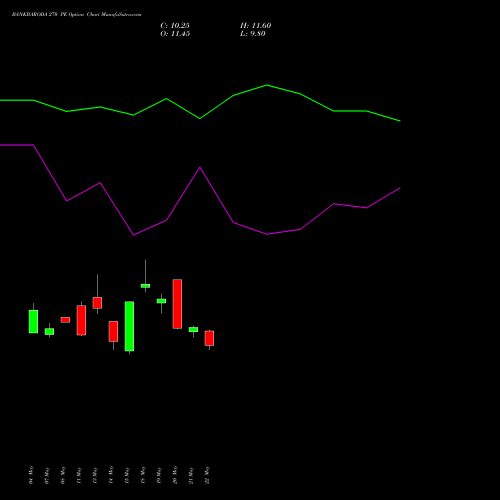Click the chart title text at top left
Viewport: 500px width, 500px height.
pos(76,15)
